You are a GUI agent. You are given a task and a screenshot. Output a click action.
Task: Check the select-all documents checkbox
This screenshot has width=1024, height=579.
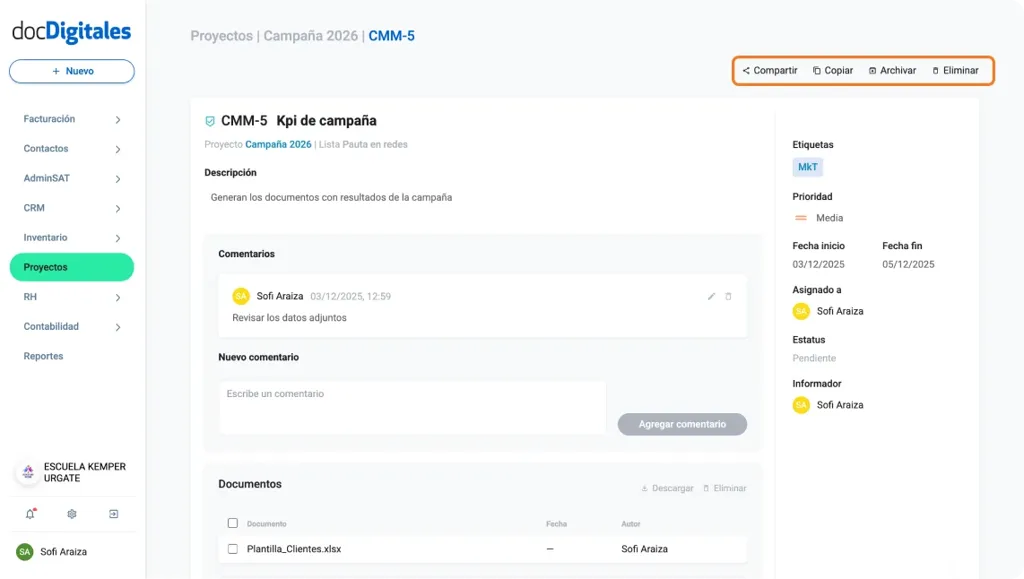[x=233, y=522]
